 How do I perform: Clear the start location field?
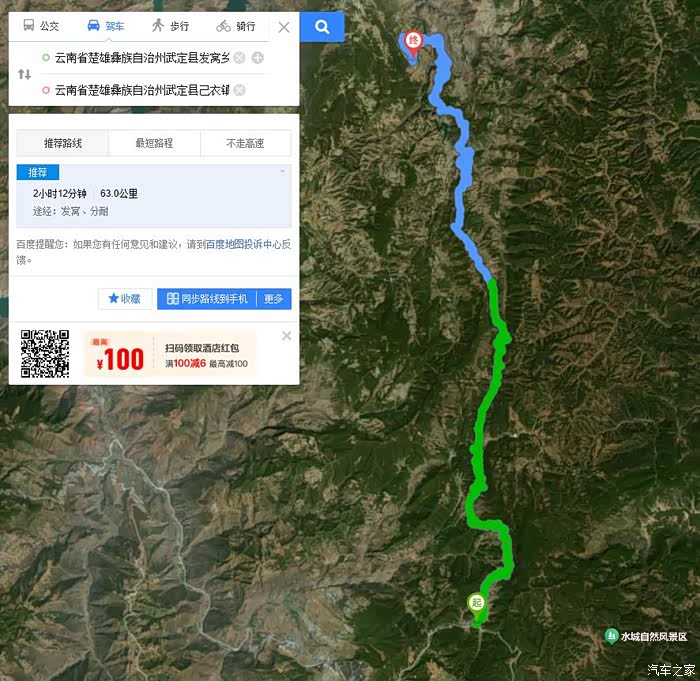click(240, 58)
